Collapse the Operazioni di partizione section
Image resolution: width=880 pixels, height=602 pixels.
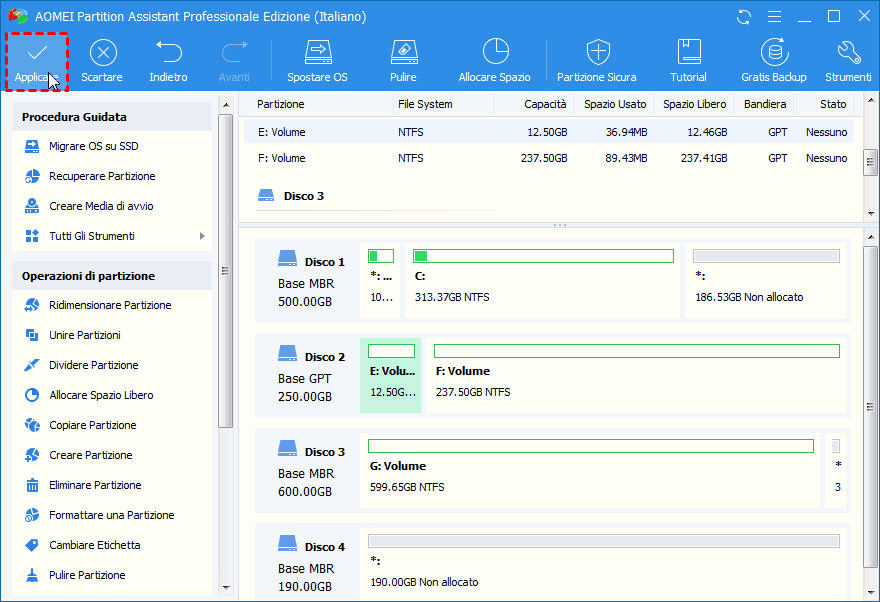112,276
